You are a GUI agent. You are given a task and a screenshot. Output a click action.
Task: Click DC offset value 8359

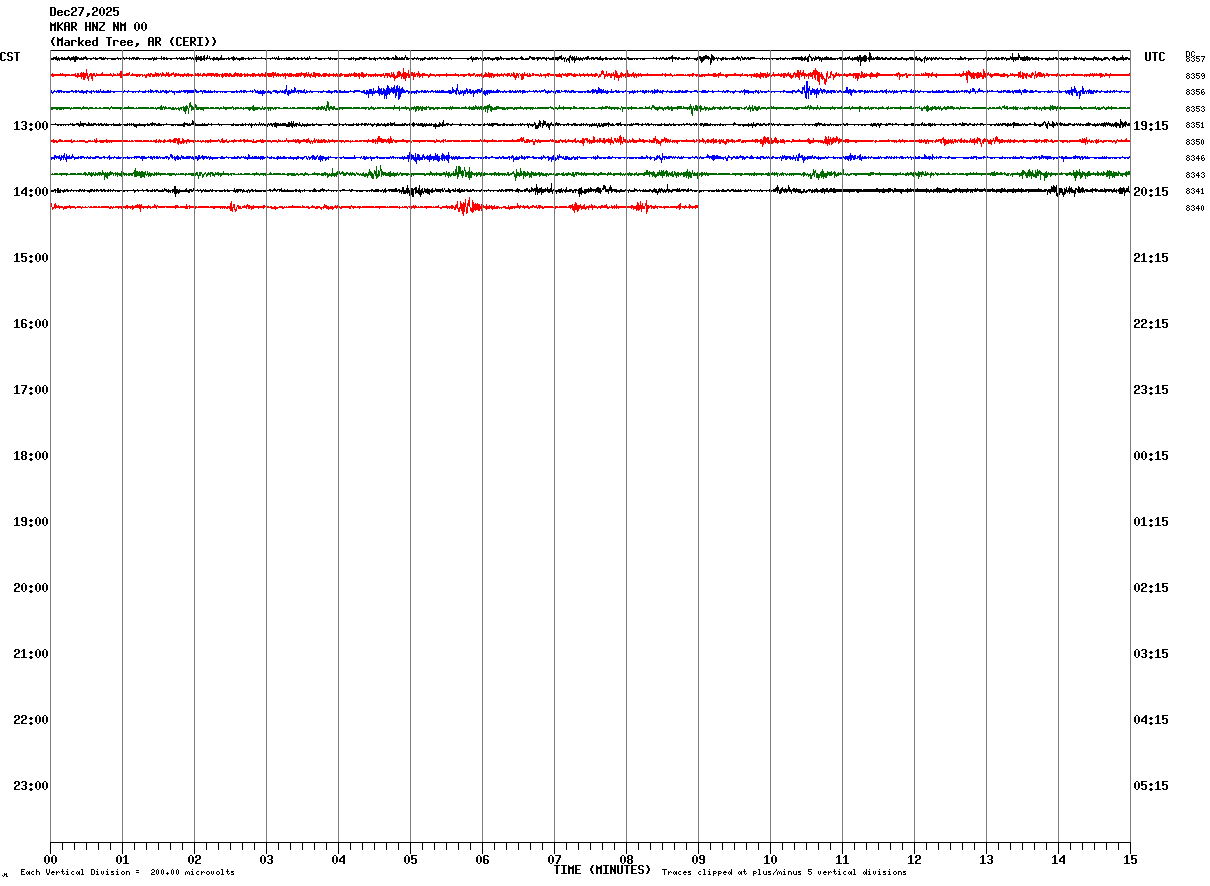point(1195,76)
